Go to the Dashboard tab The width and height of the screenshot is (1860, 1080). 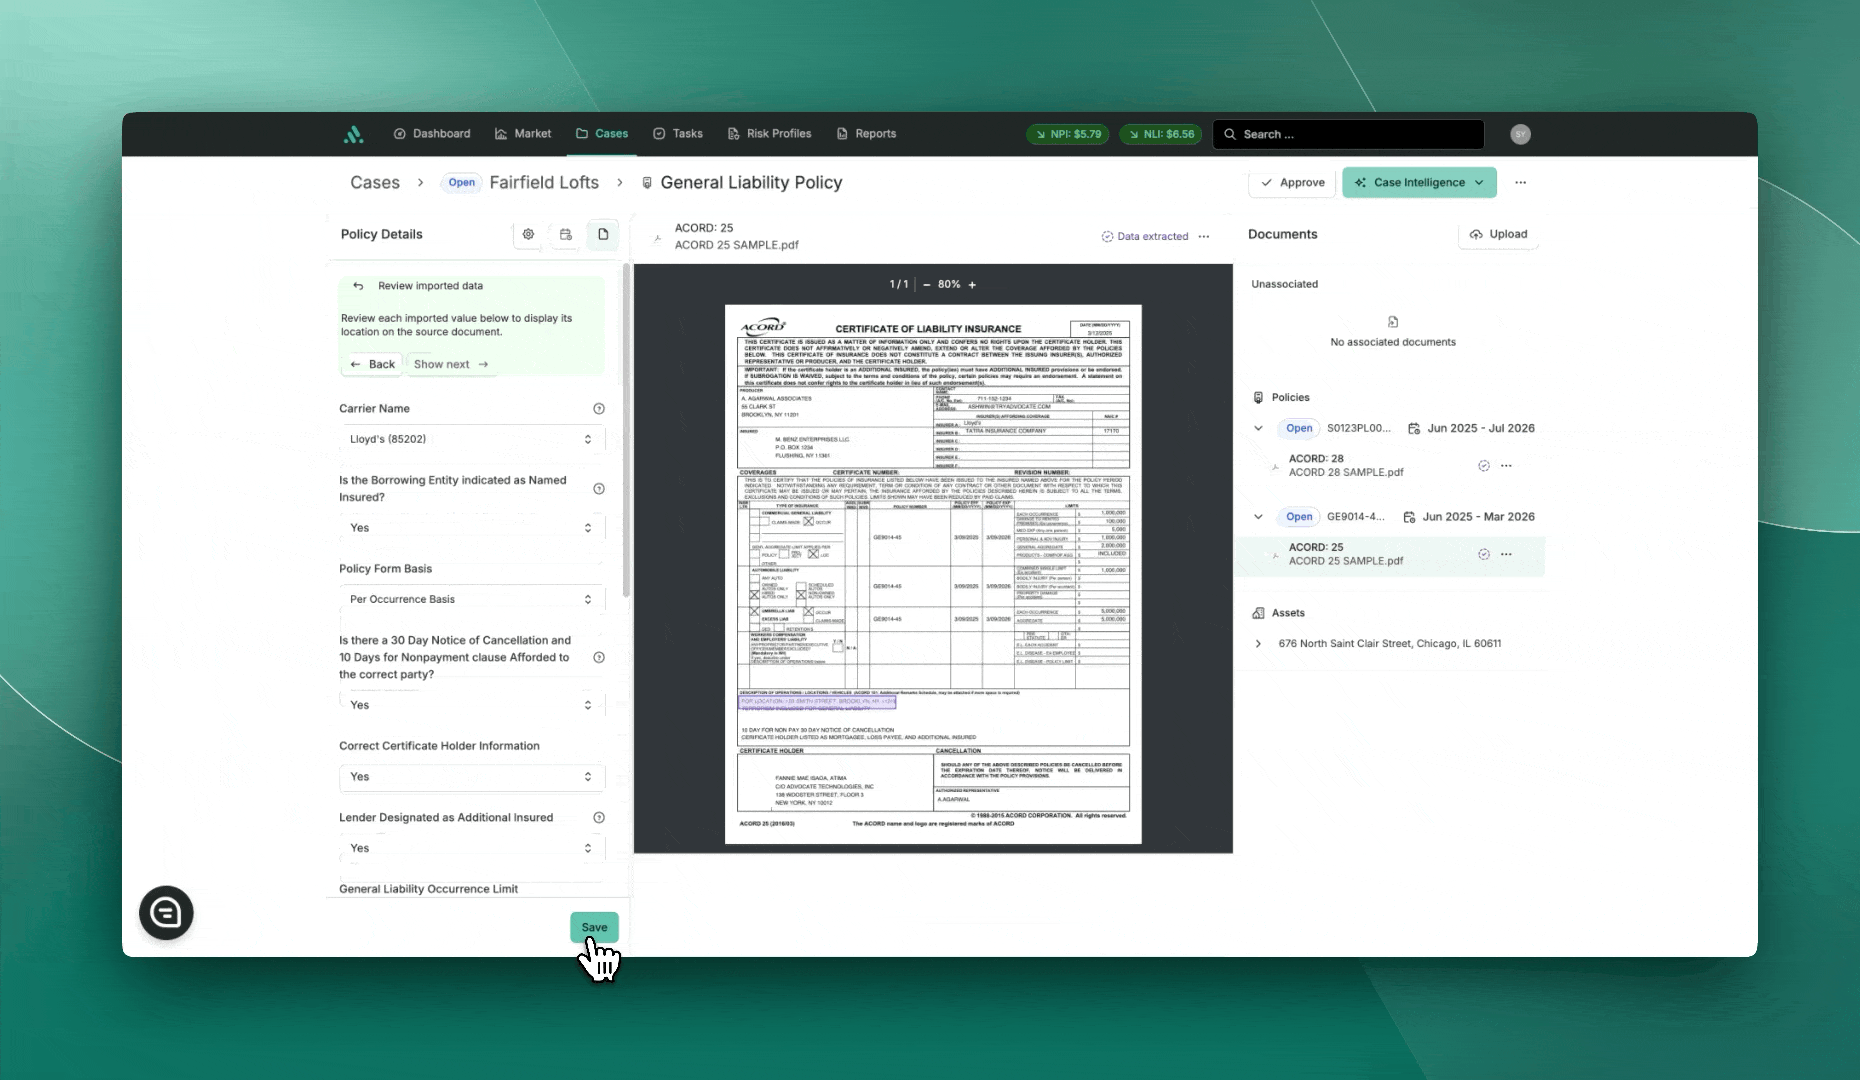click(431, 134)
